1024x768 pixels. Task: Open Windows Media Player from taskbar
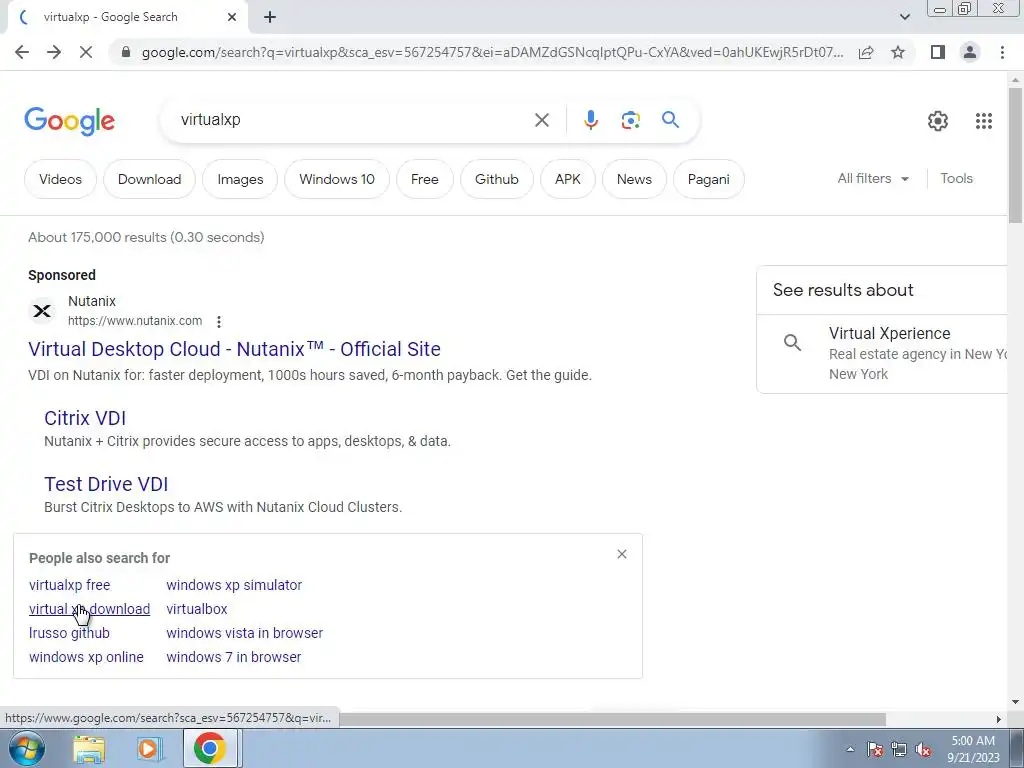(x=150, y=749)
